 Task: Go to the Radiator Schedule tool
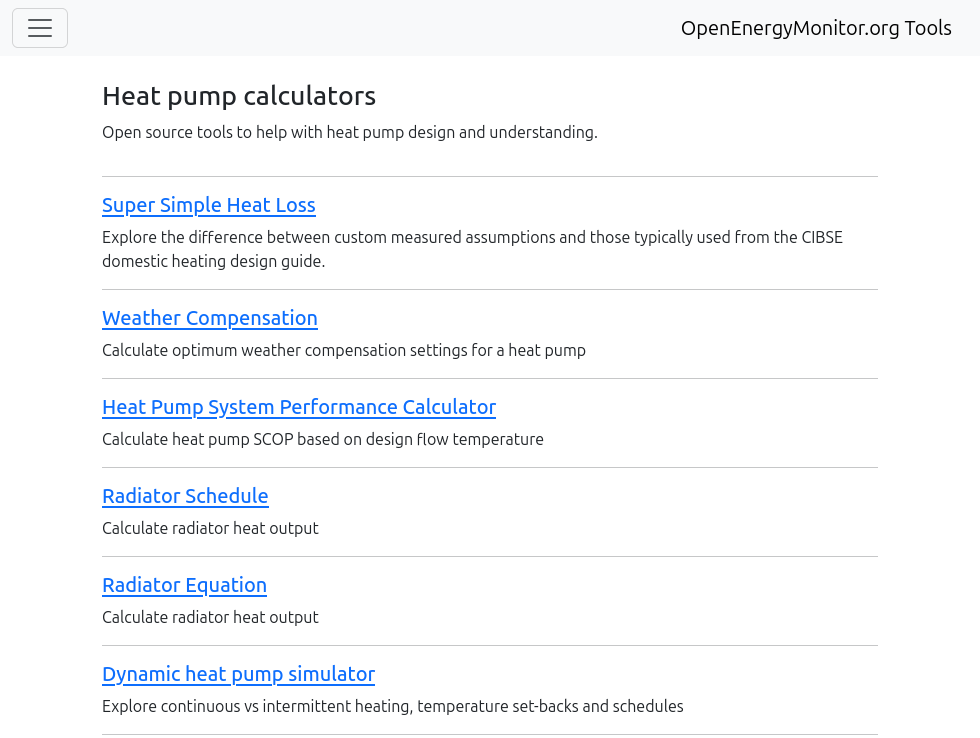pyautogui.click(x=185, y=496)
